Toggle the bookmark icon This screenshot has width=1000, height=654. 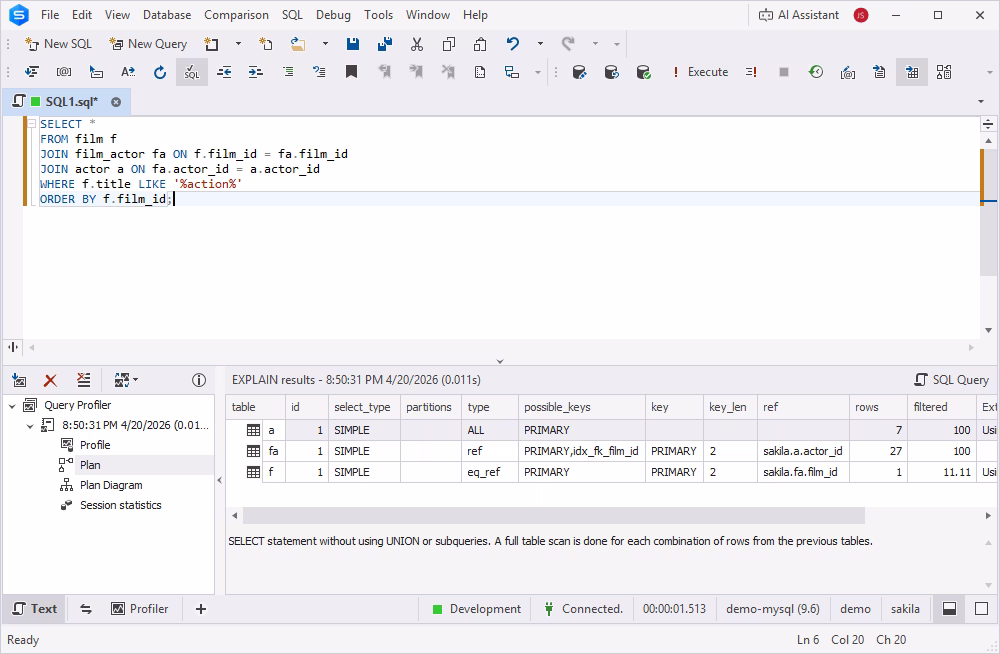[x=351, y=72]
